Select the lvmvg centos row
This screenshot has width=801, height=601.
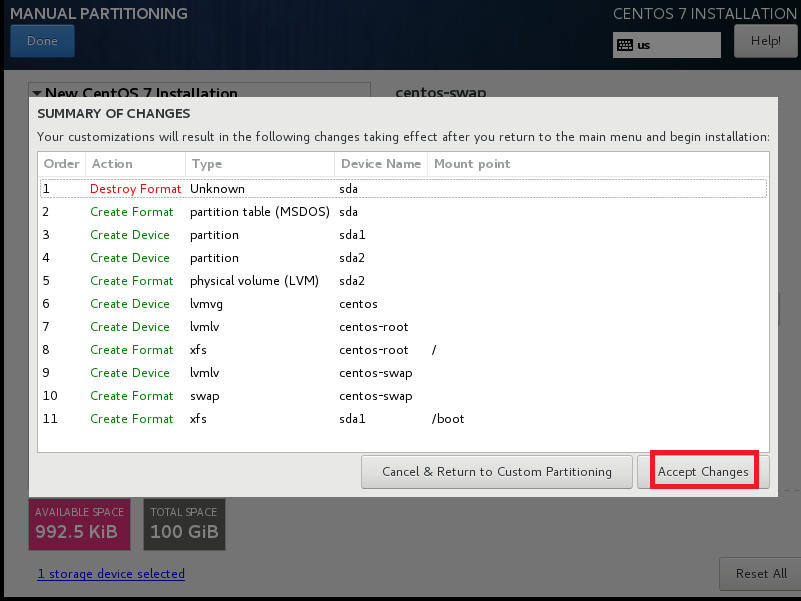[x=403, y=304]
